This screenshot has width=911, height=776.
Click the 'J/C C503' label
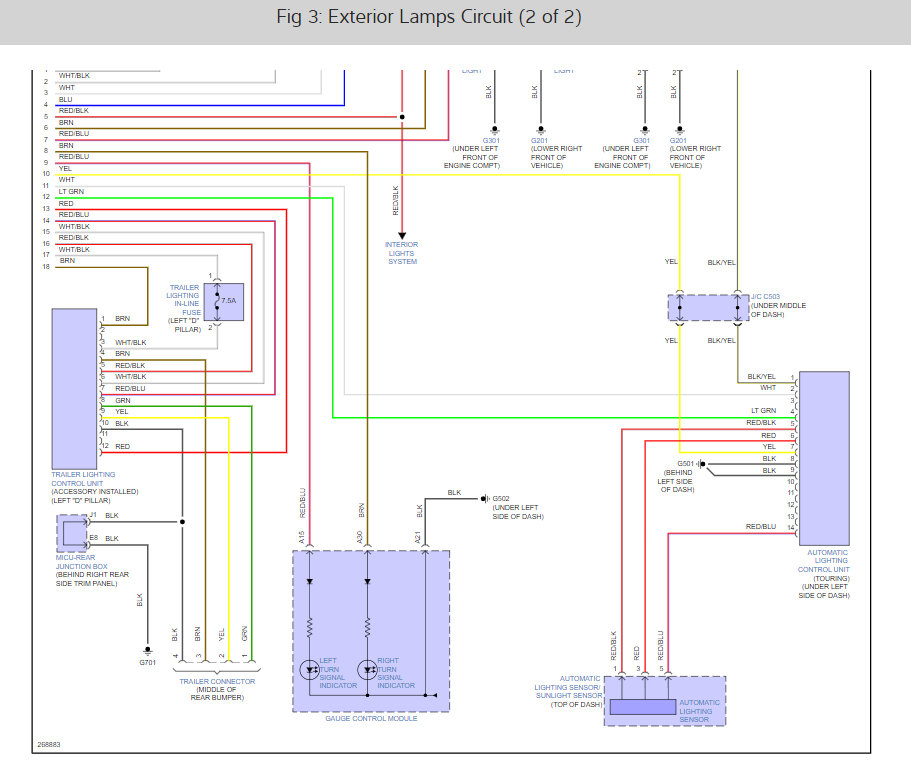click(765, 296)
